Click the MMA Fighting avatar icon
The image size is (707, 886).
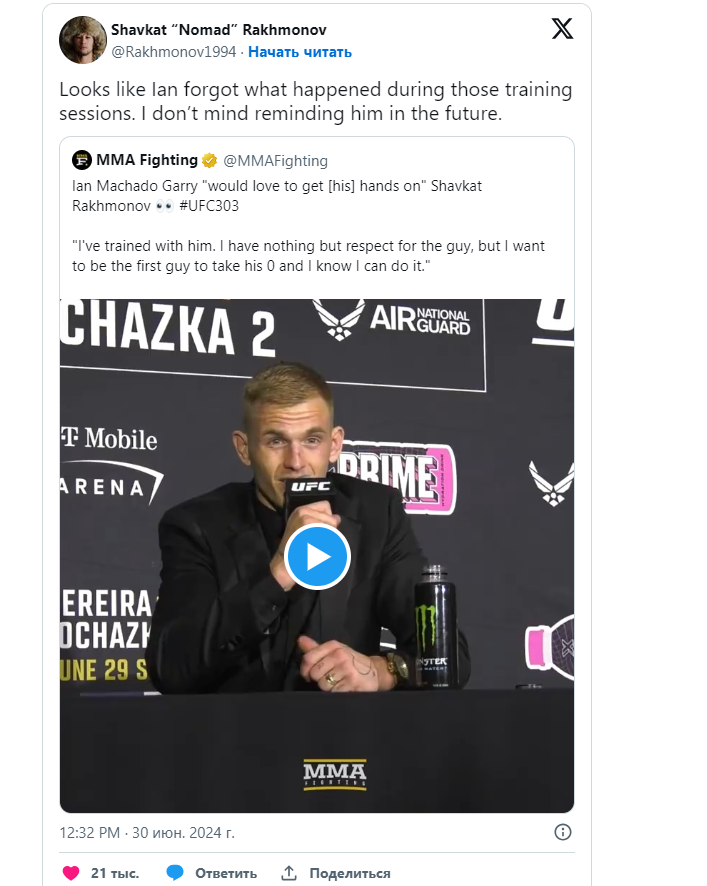click(x=82, y=160)
